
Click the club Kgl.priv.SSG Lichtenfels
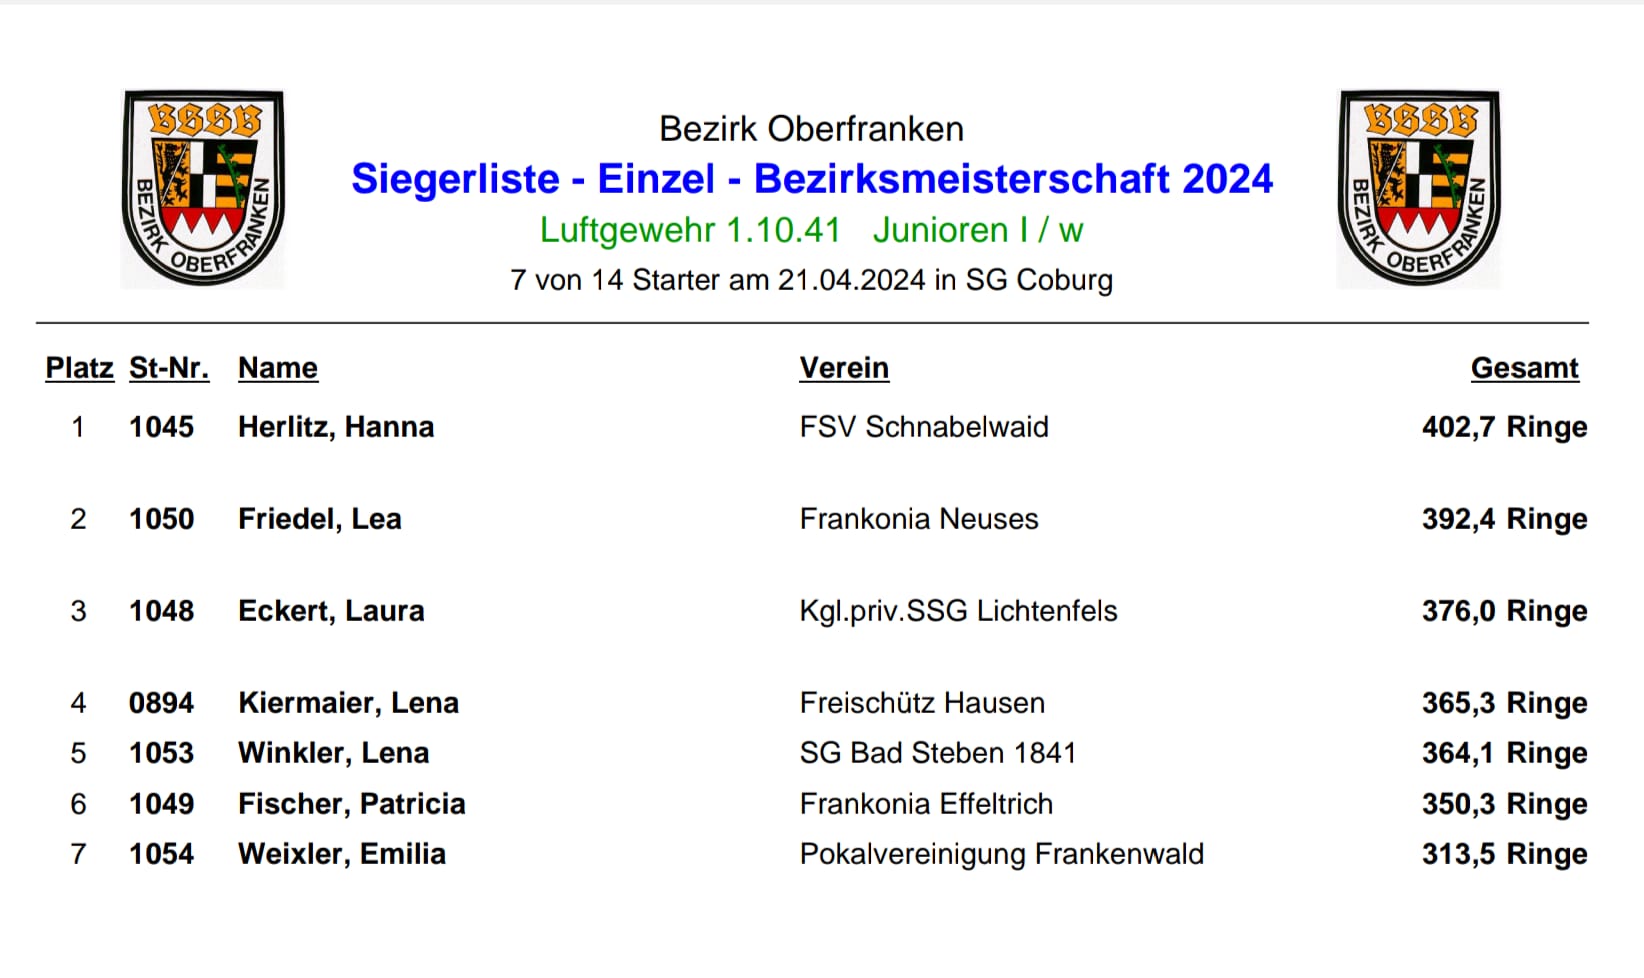tap(958, 611)
